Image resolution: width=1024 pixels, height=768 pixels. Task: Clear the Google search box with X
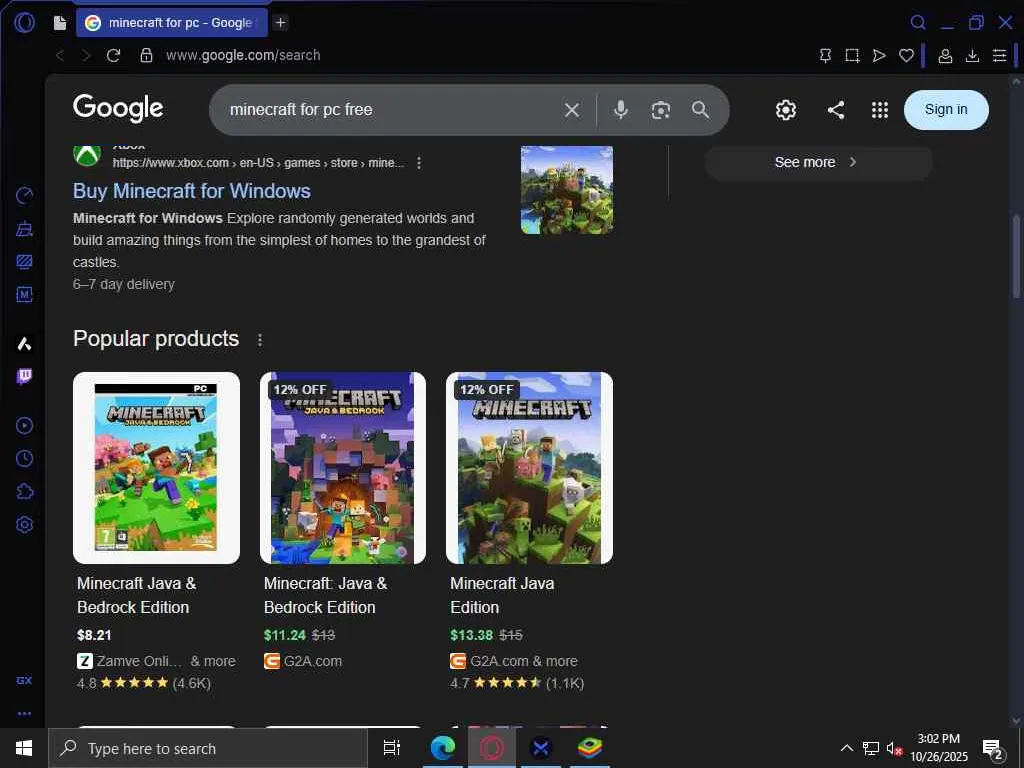pos(571,110)
